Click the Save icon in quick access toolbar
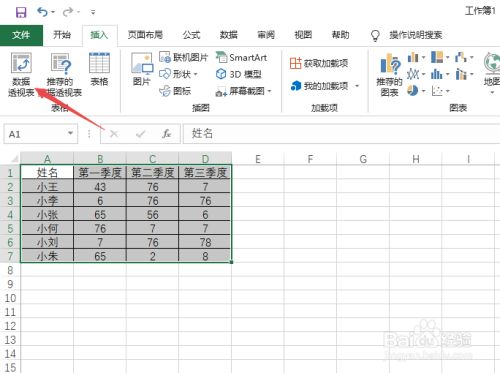Screen dimensions: 500x373 (x=21, y=12)
